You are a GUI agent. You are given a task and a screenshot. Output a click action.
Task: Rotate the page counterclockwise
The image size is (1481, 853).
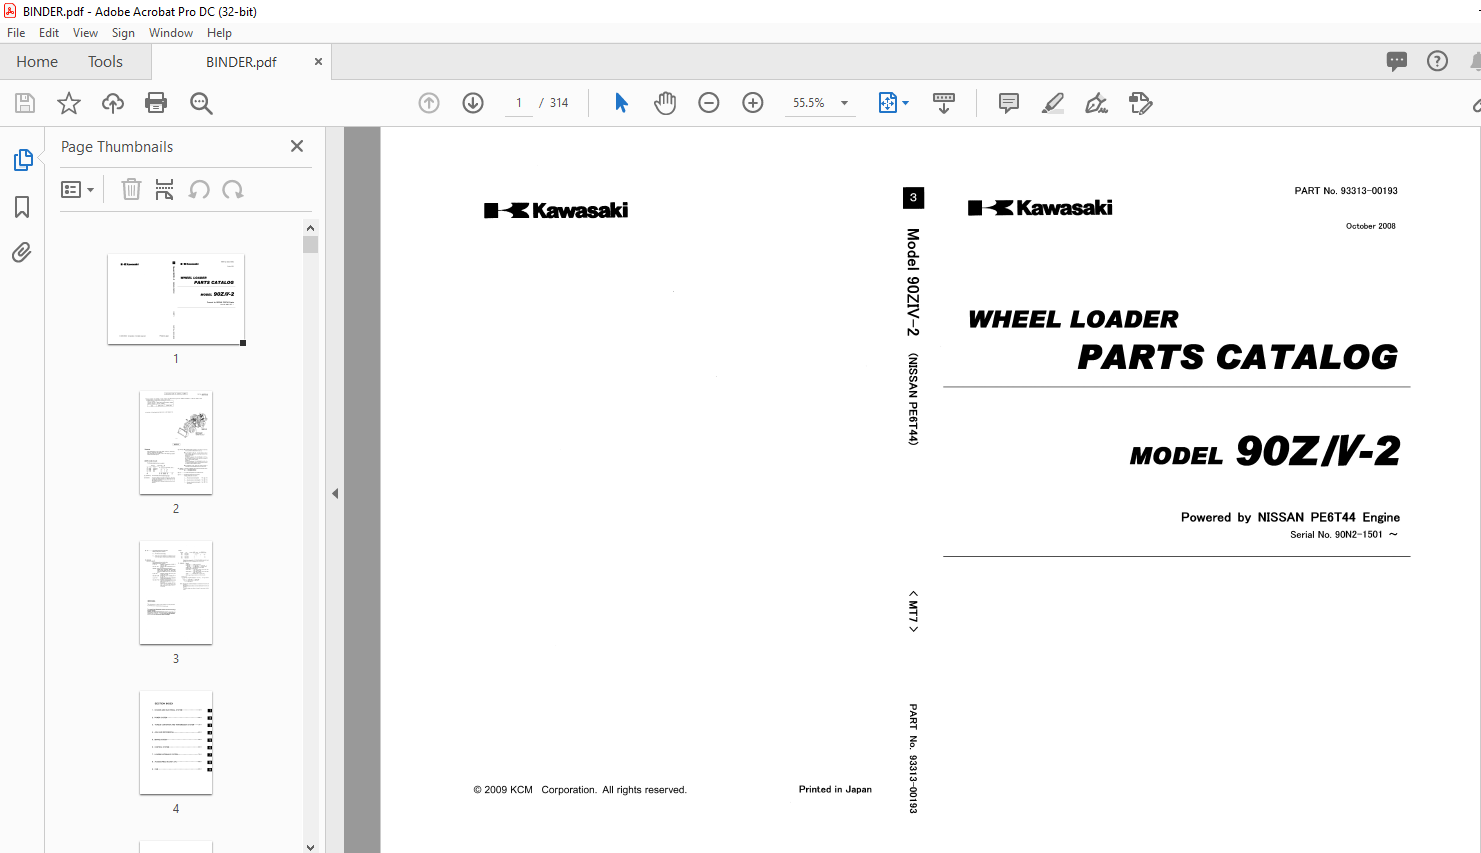coord(199,189)
